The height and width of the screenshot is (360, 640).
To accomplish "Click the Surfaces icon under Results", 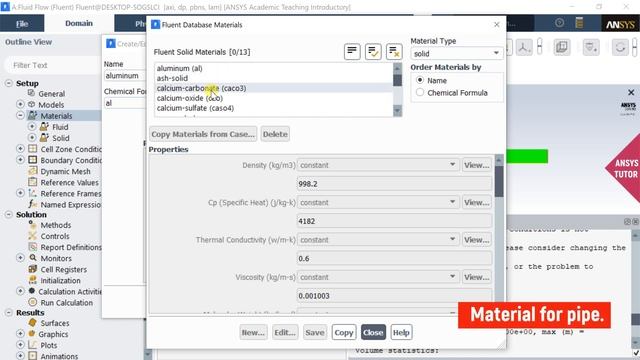I will pos(33,322).
